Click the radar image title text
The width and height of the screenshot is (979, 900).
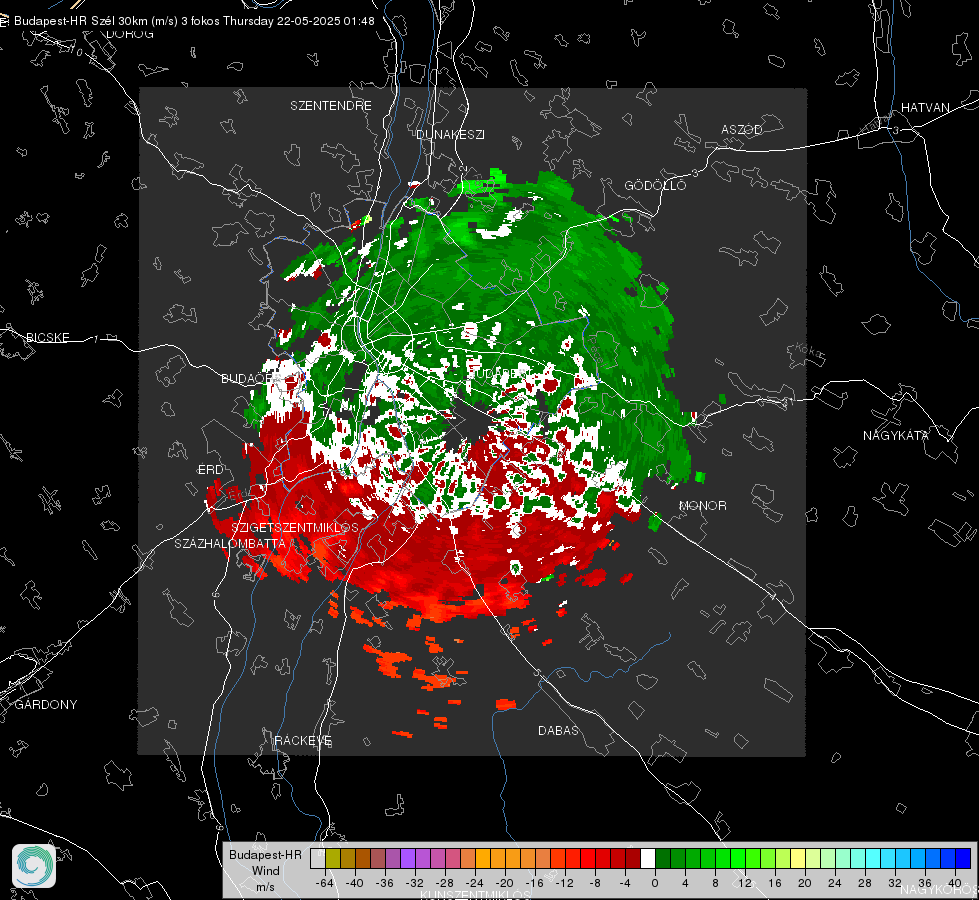pyautogui.click(x=194, y=21)
